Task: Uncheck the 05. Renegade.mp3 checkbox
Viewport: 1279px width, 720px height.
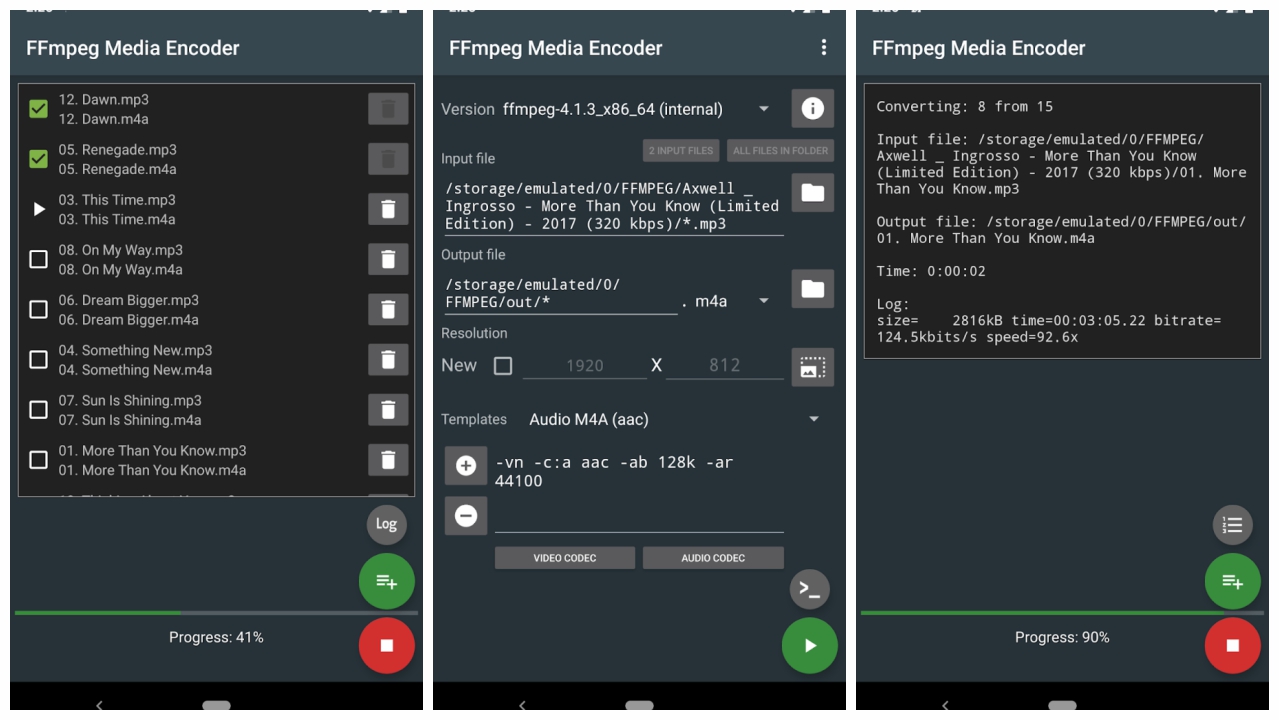Action: click(x=39, y=159)
